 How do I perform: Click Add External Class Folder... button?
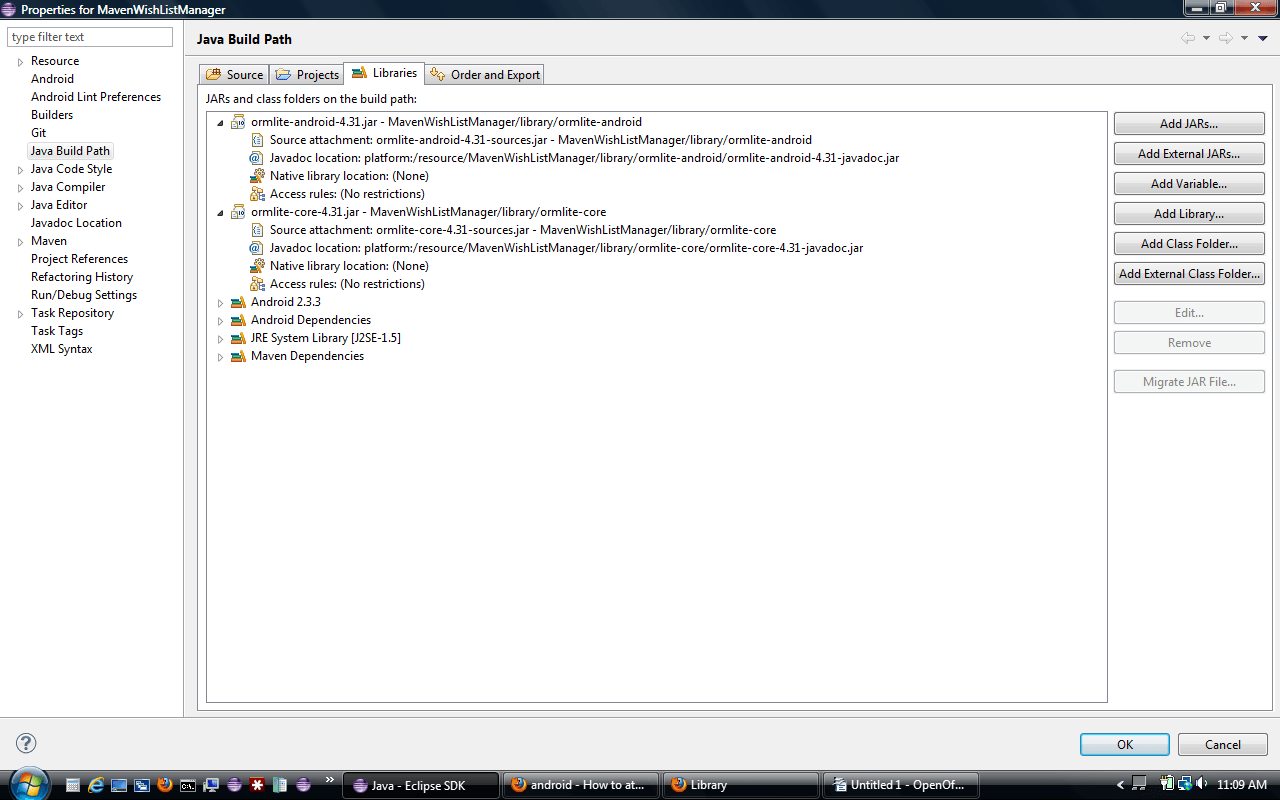click(1189, 274)
